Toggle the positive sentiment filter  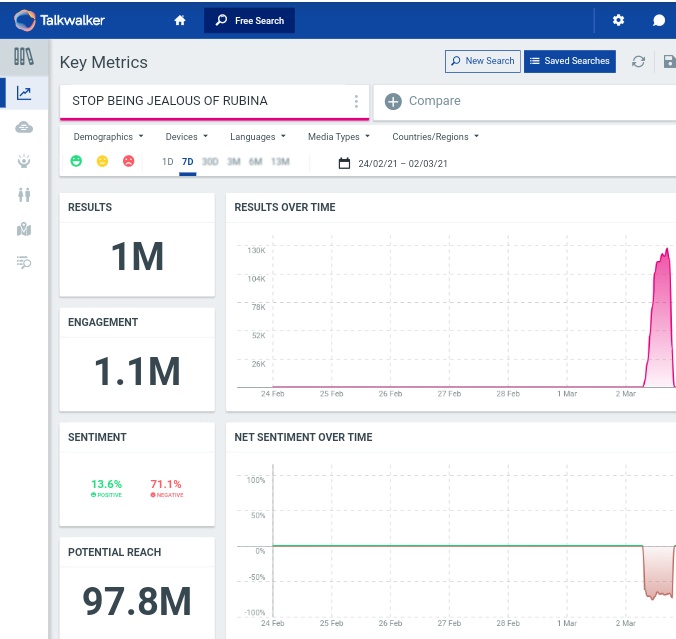click(76, 161)
